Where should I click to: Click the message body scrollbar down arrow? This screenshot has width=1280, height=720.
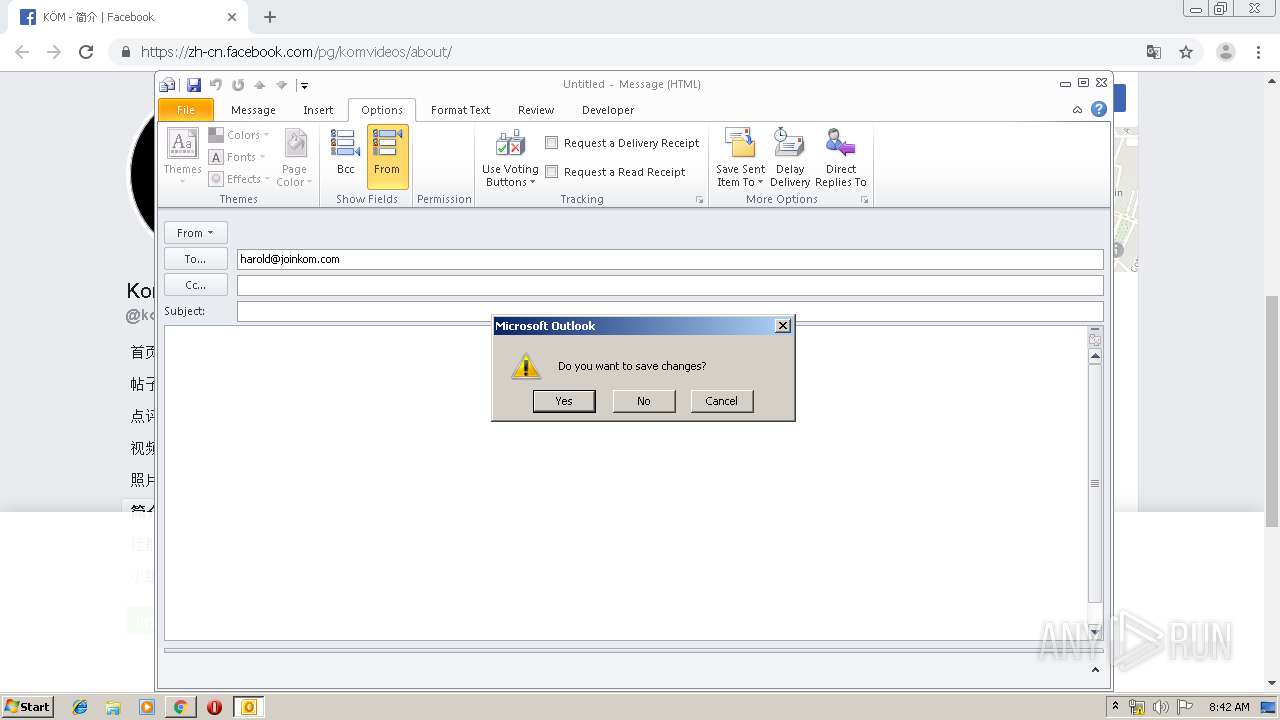(x=1095, y=632)
